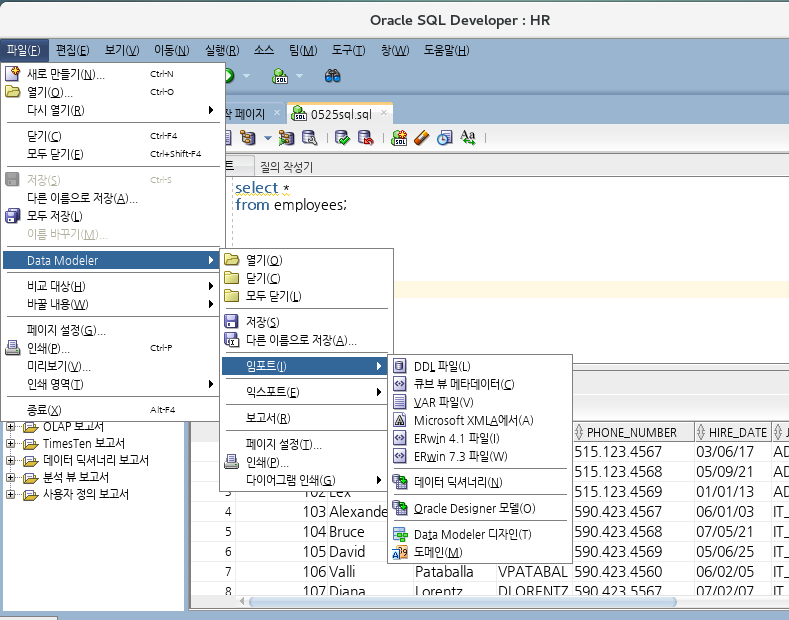
Task: Choose 인쇄(P)... in File menu
Action: coord(112,348)
